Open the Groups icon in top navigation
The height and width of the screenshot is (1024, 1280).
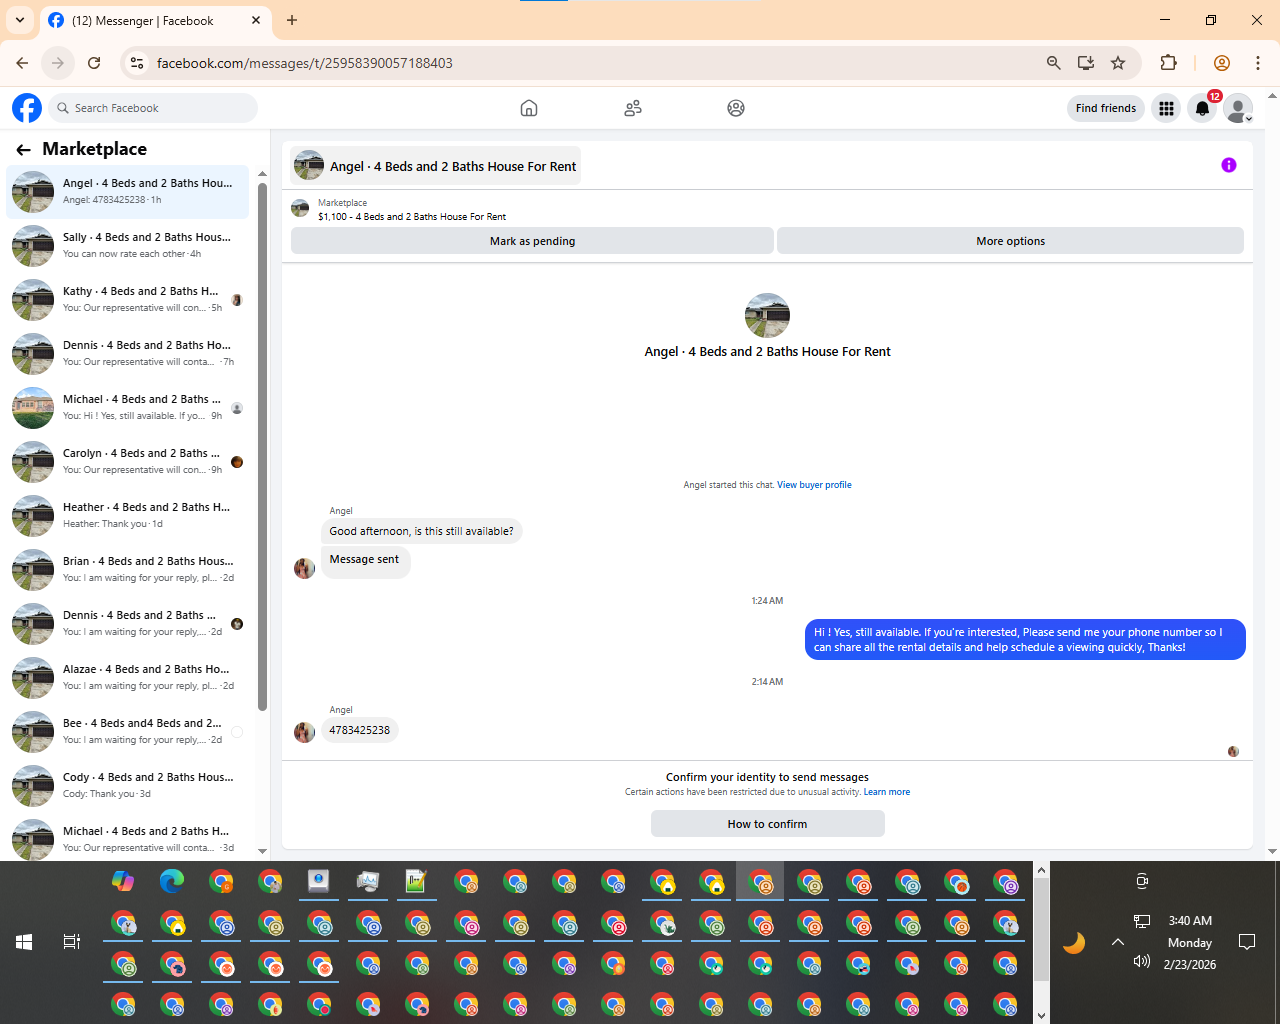coord(736,108)
